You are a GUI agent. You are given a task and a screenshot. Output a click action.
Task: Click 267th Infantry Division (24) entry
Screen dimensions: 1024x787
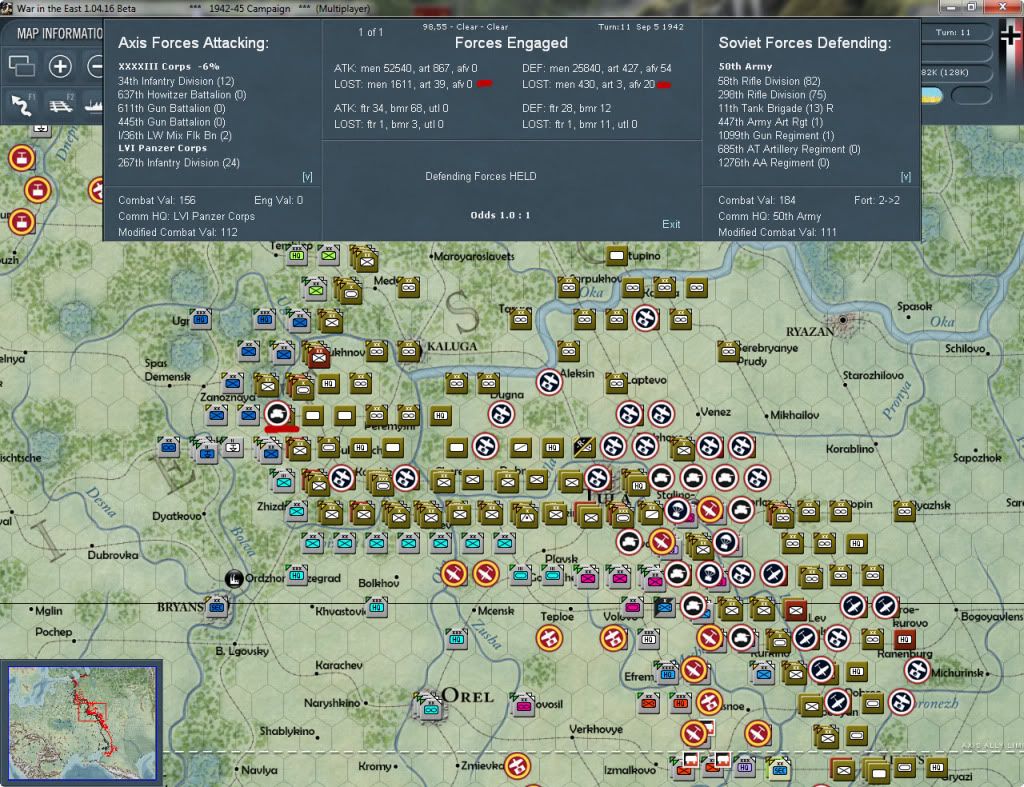point(178,163)
